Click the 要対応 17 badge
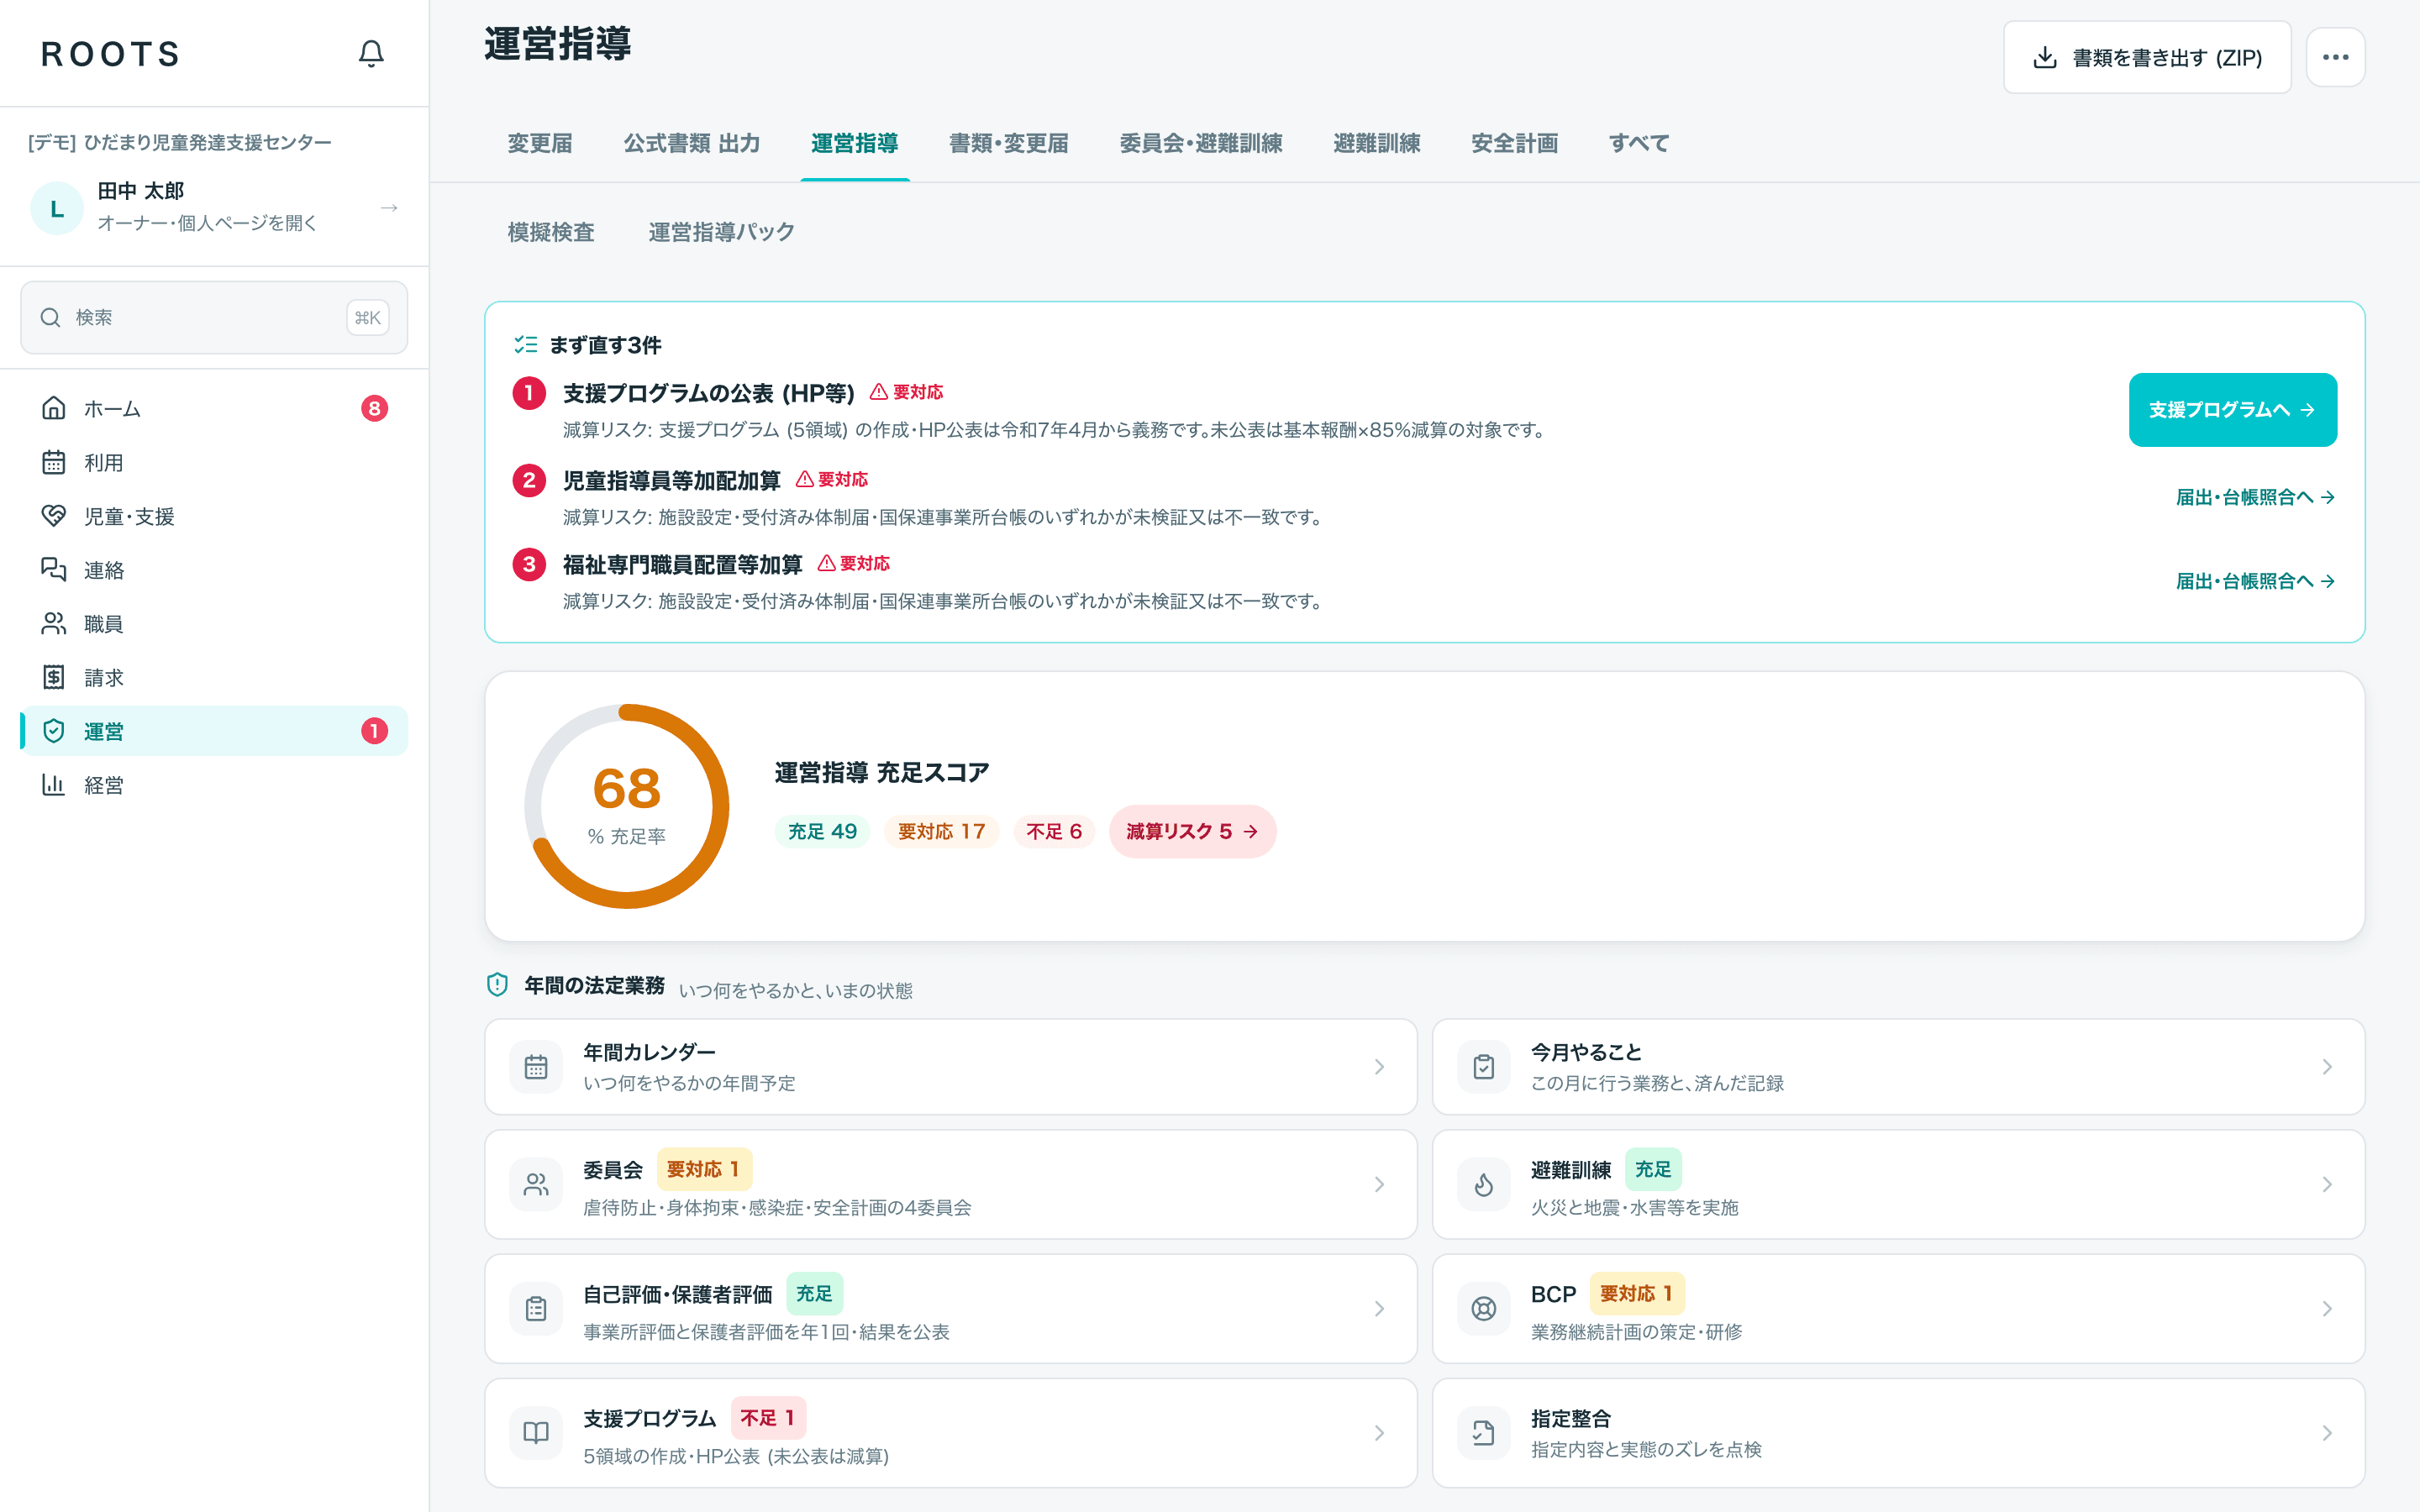This screenshot has height=1512, width=2420. pyautogui.click(x=941, y=831)
